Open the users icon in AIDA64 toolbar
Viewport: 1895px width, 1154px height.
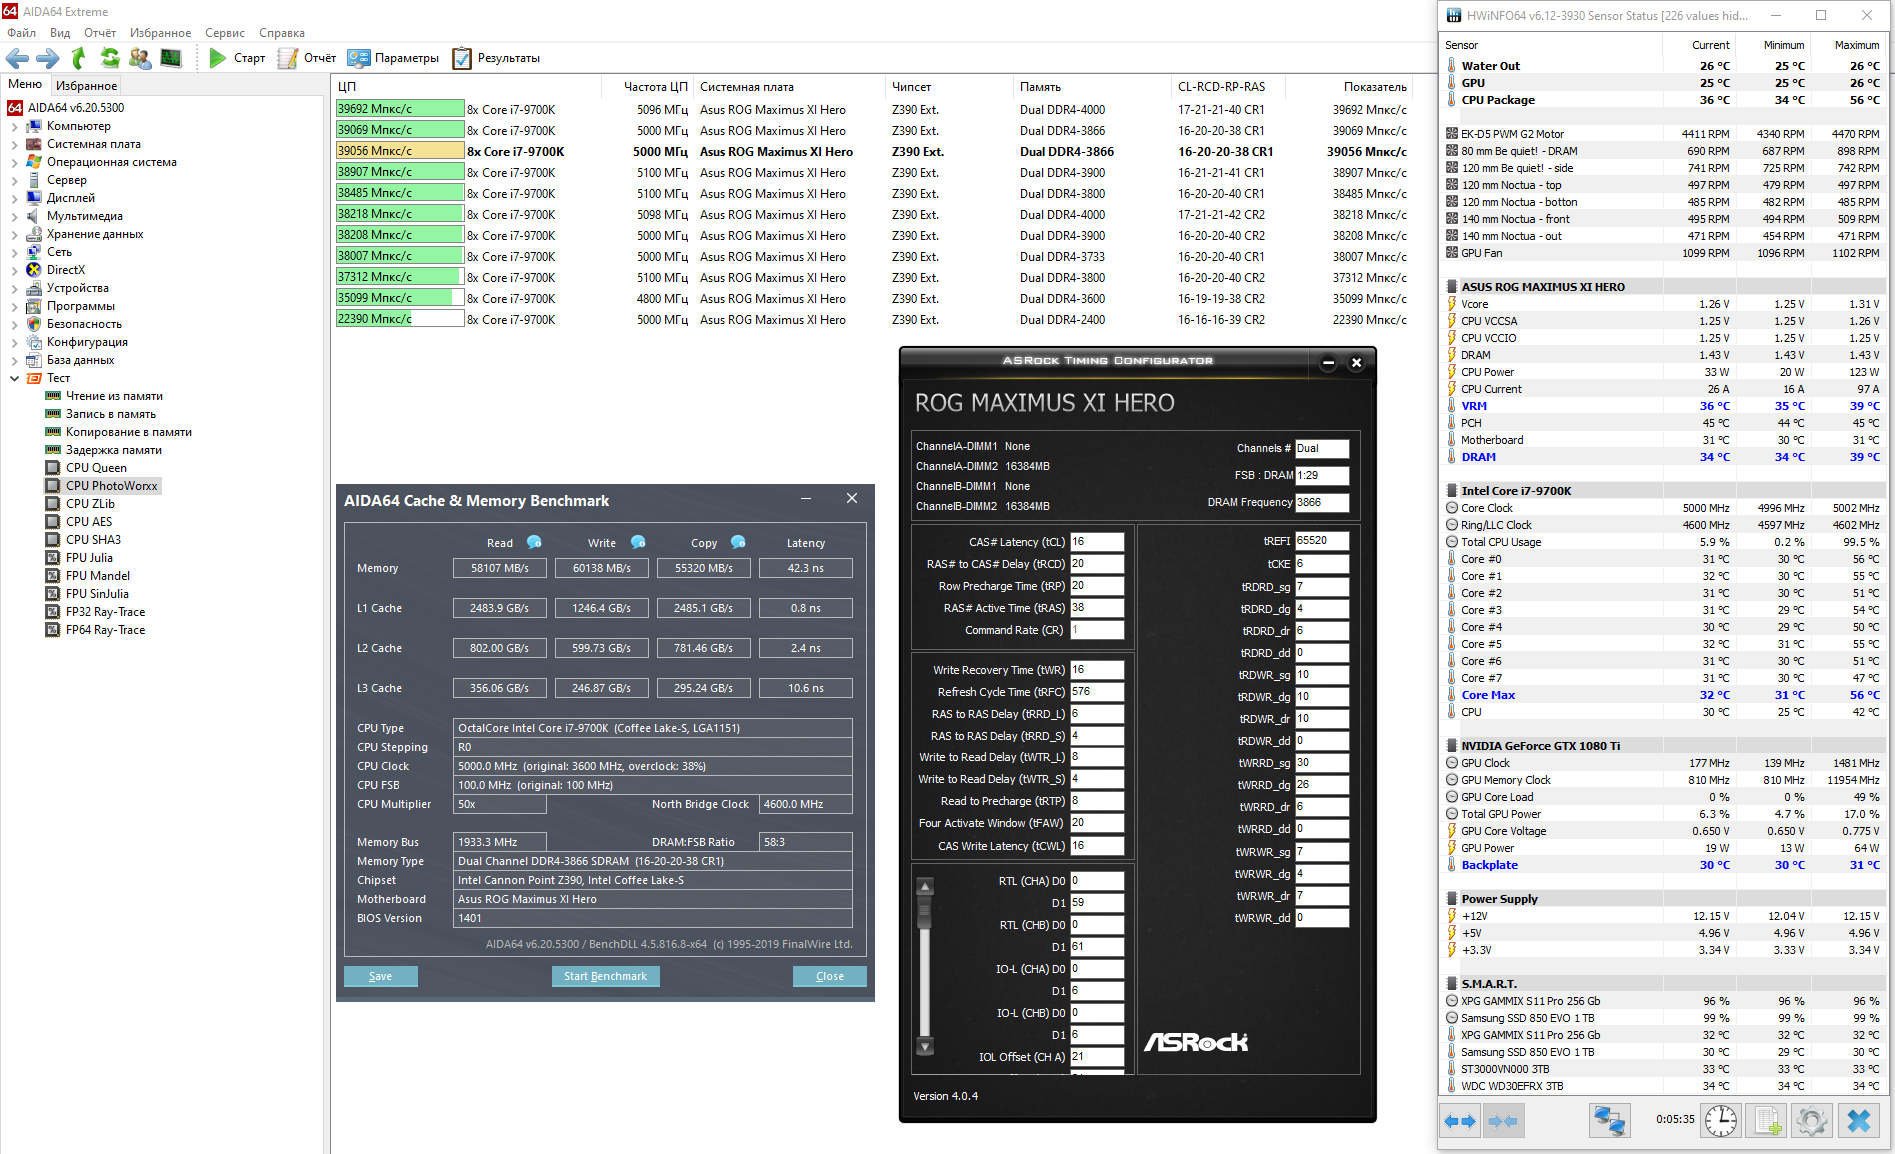(140, 58)
